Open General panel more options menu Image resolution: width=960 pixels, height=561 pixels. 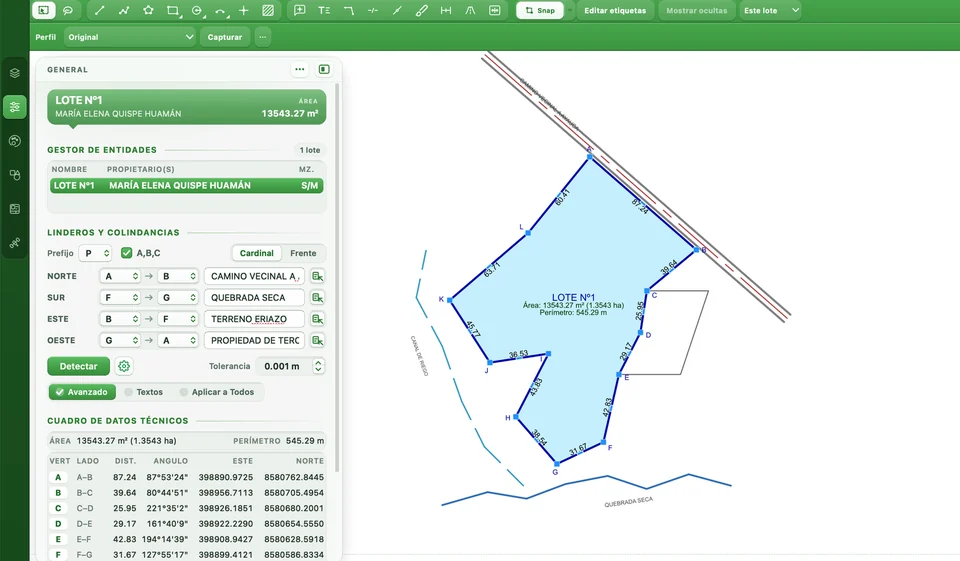pyautogui.click(x=299, y=69)
